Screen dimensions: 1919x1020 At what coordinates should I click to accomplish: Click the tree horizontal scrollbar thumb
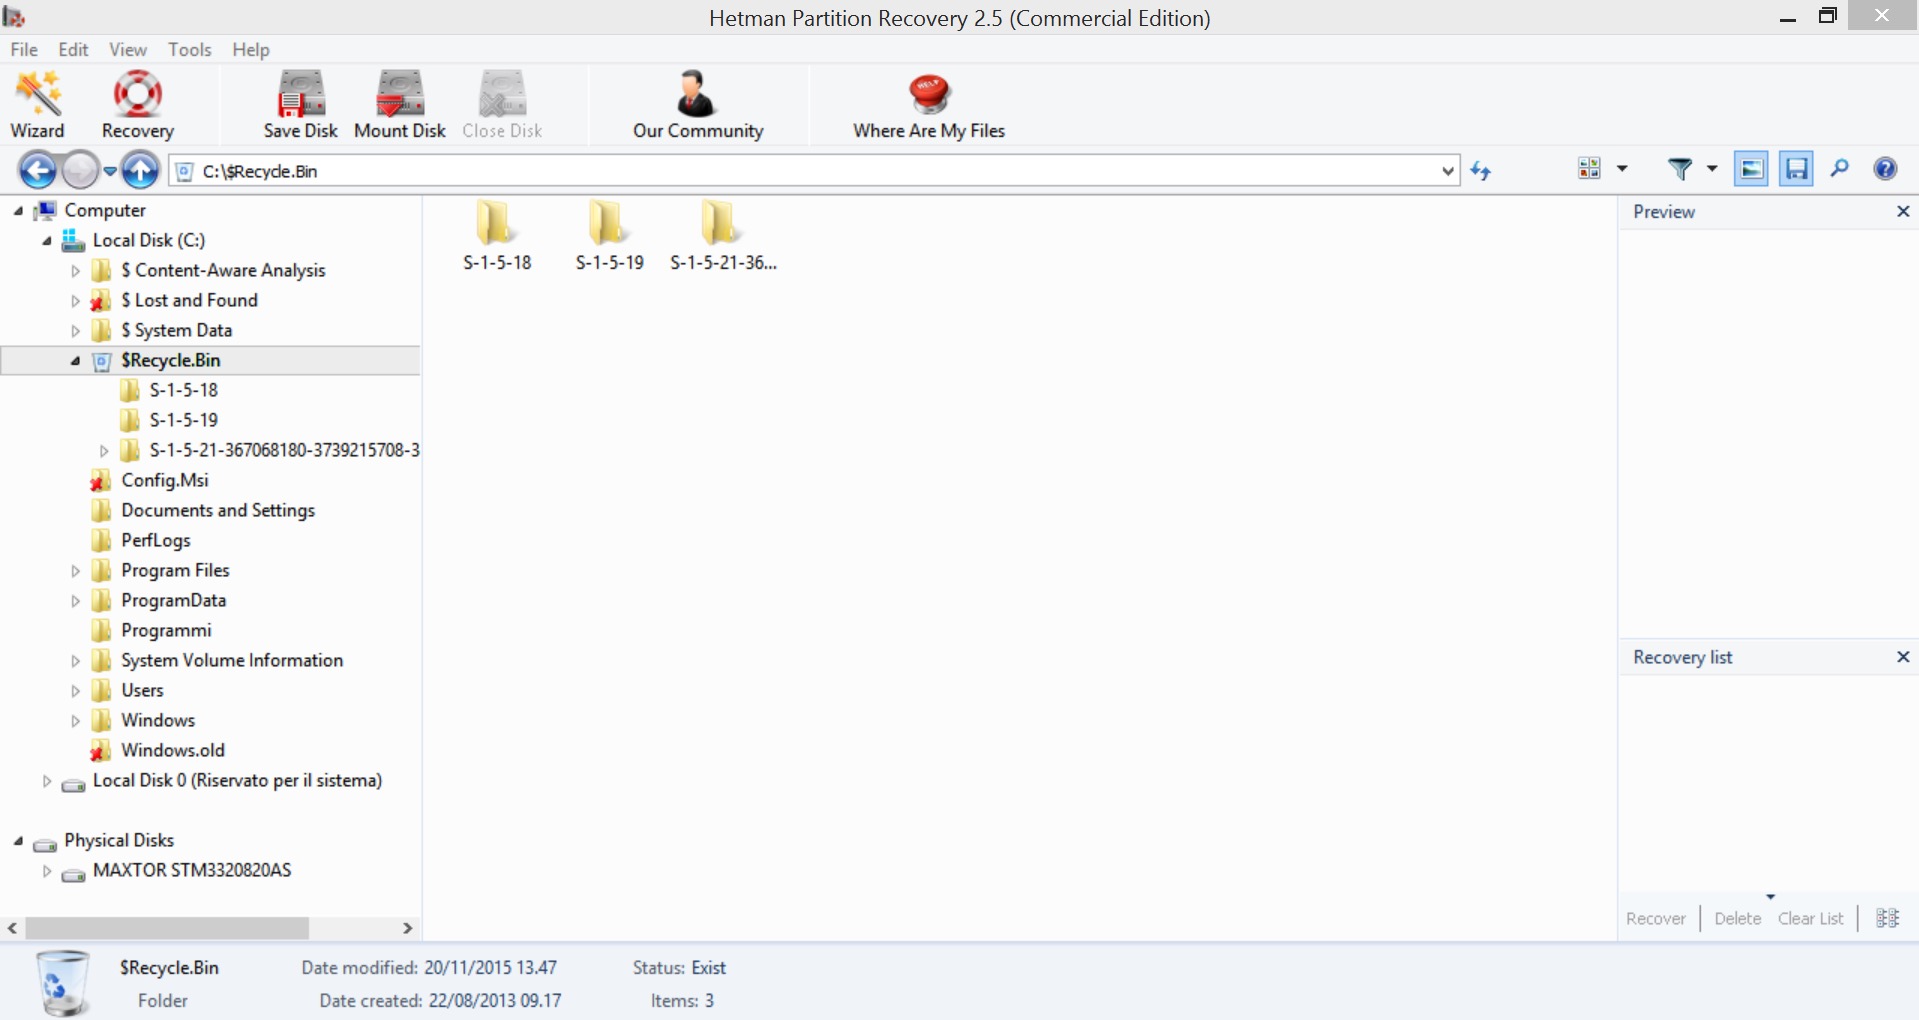pyautogui.click(x=167, y=928)
